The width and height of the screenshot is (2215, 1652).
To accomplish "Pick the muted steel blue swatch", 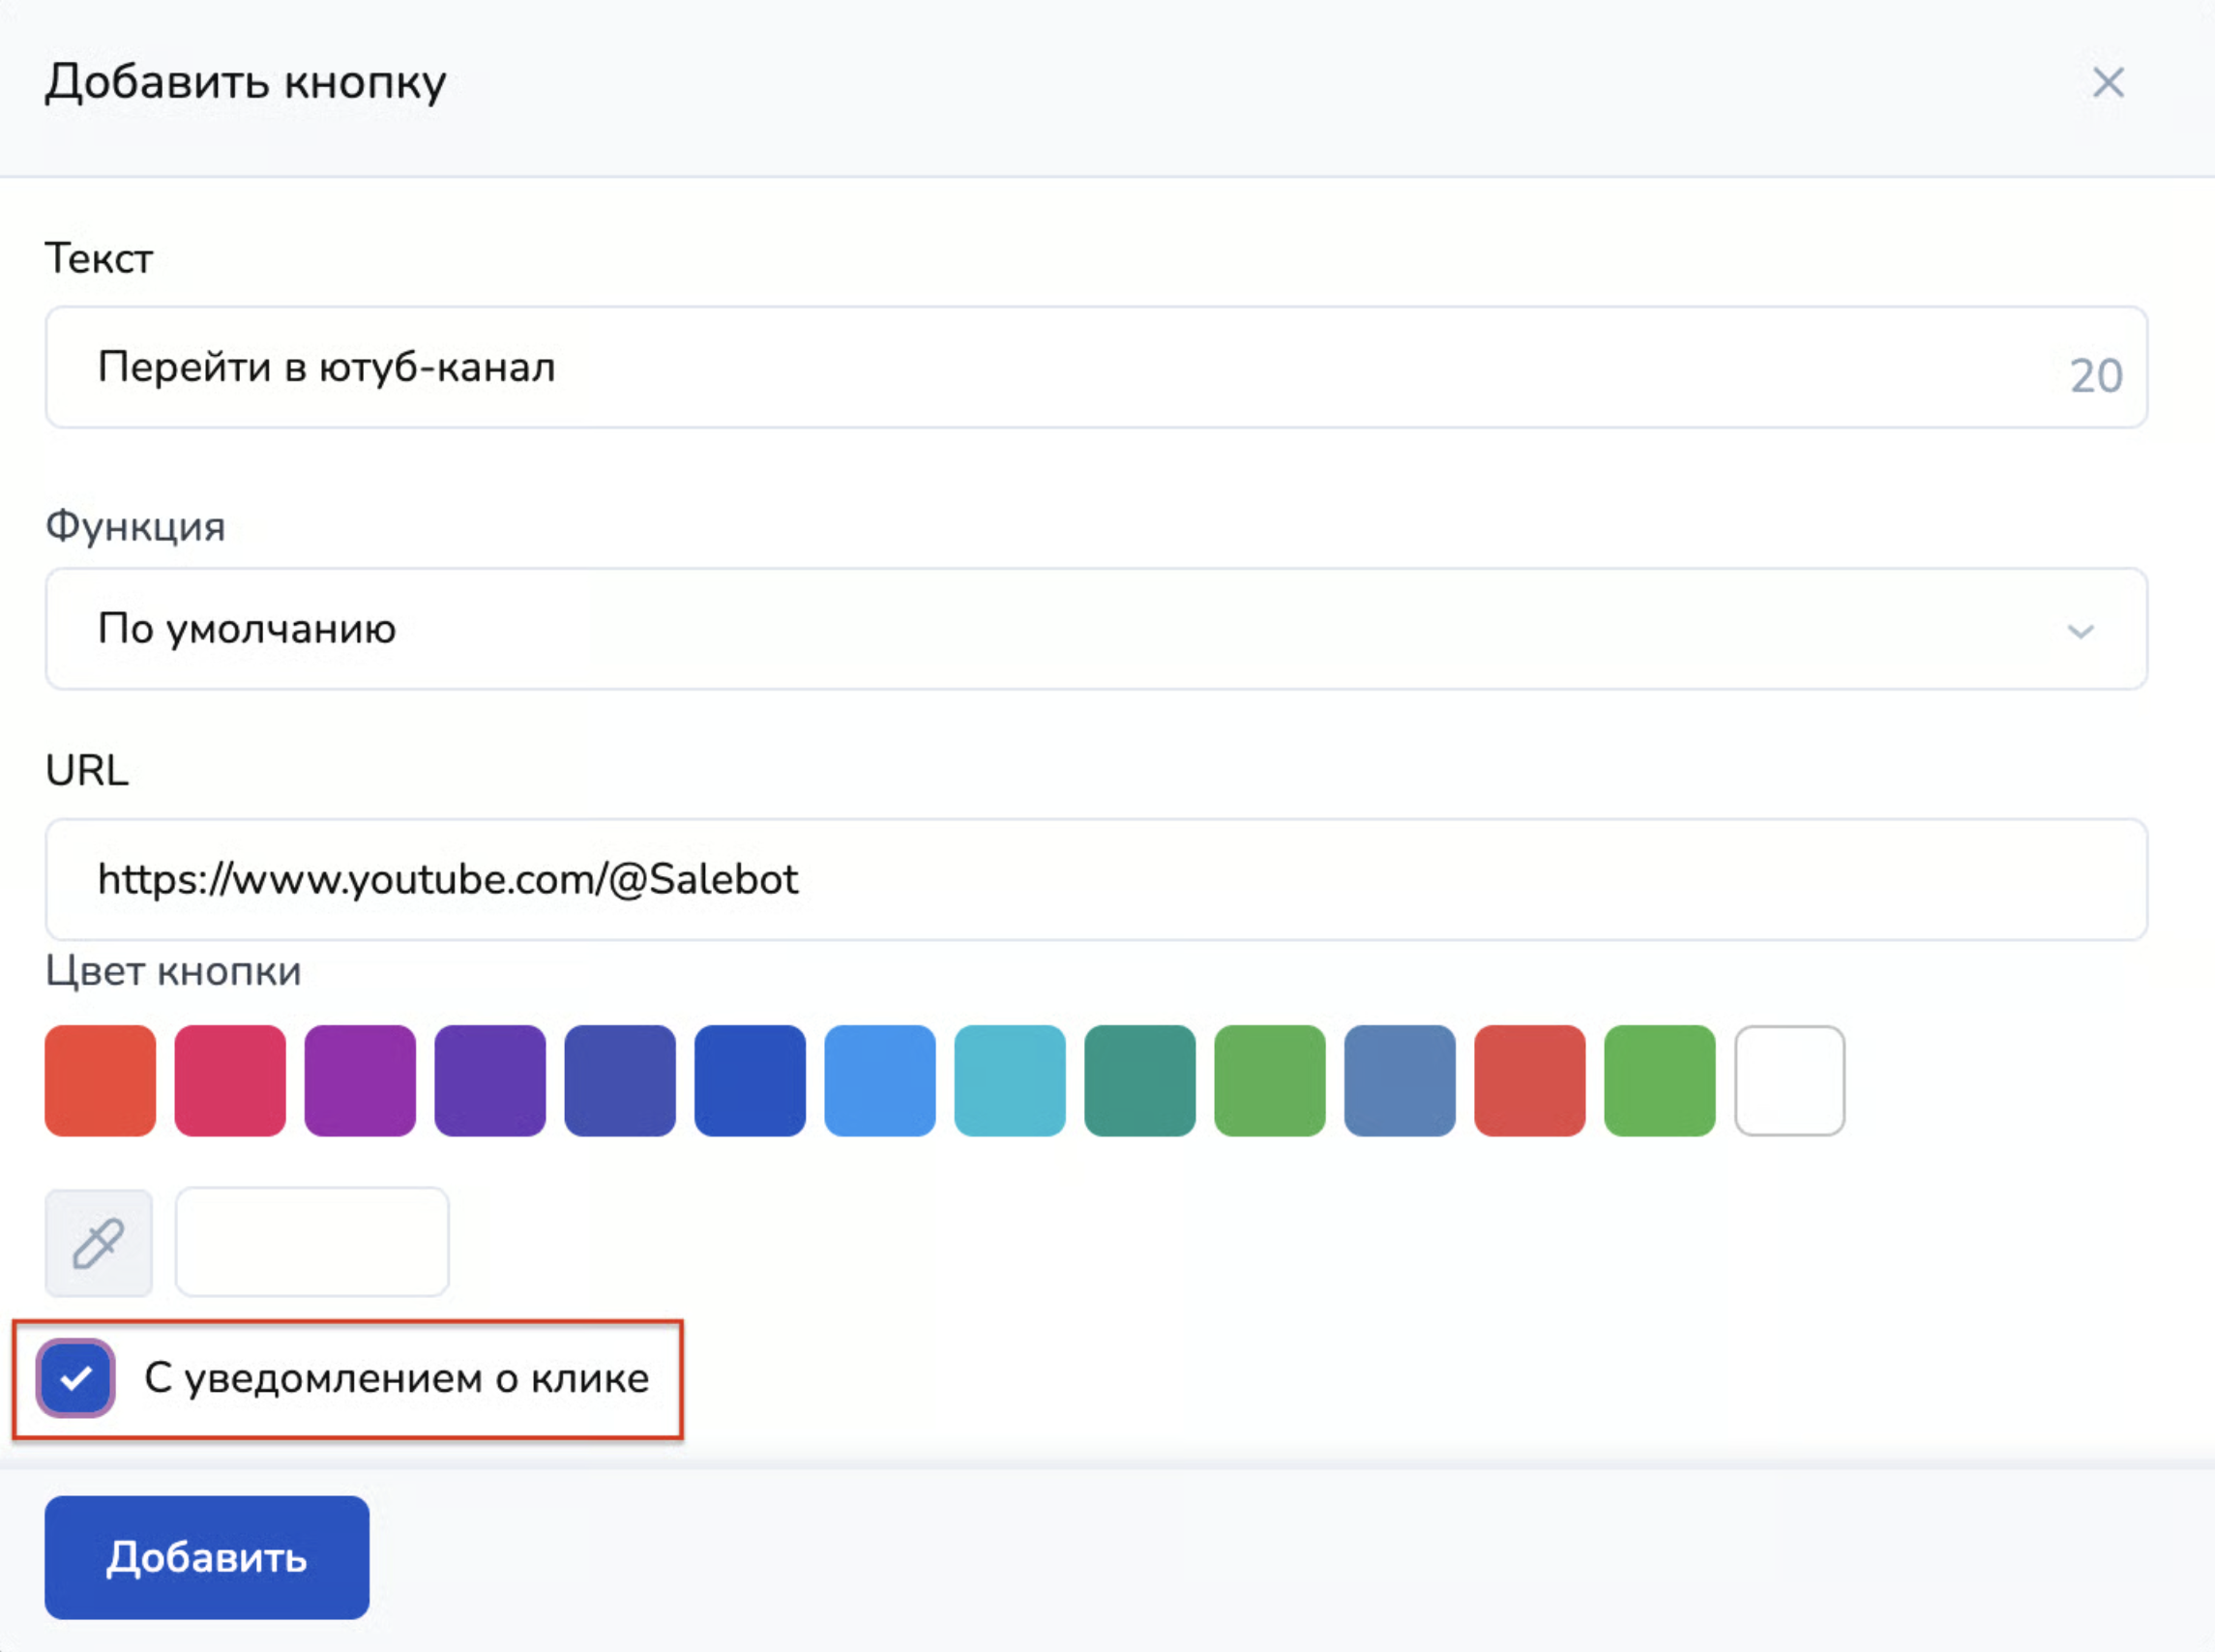I will 1400,1080.
